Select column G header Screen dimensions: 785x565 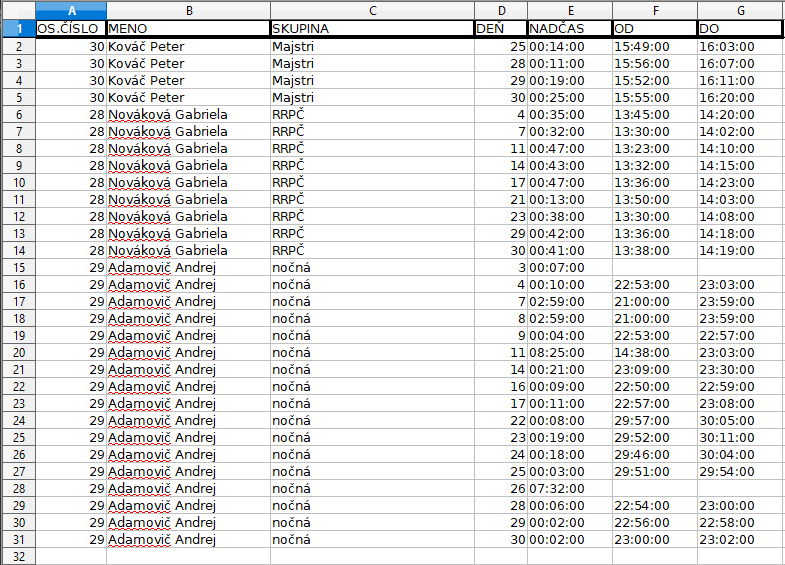point(741,11)
